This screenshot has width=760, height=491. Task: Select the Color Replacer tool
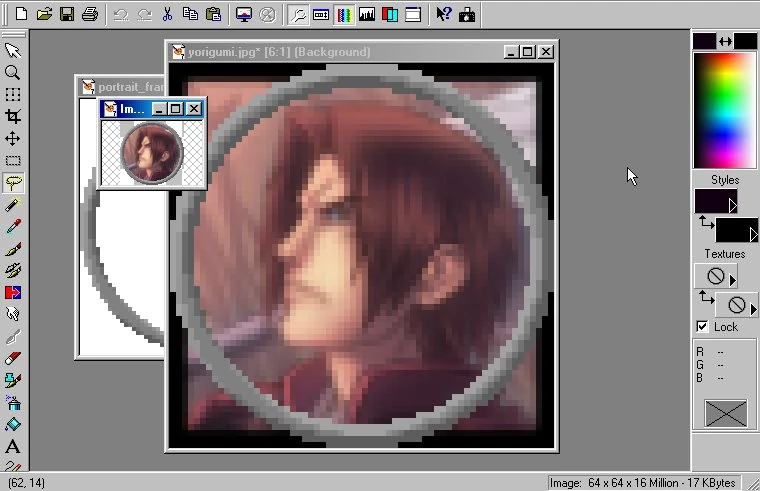13,292
